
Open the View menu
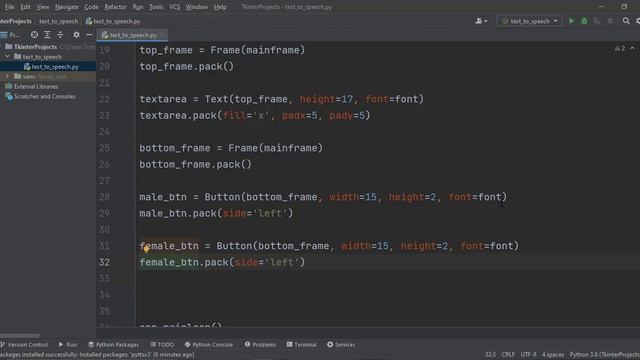click(42, 7)
